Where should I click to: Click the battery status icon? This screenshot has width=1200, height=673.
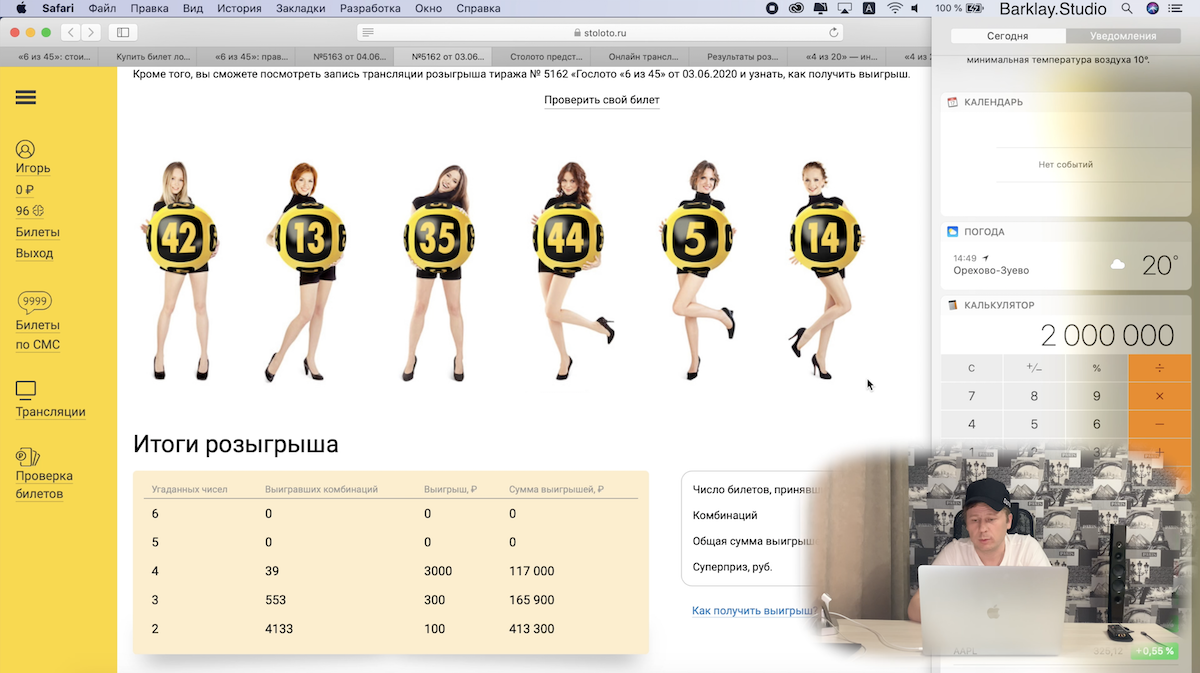click(x=973, y=8)
